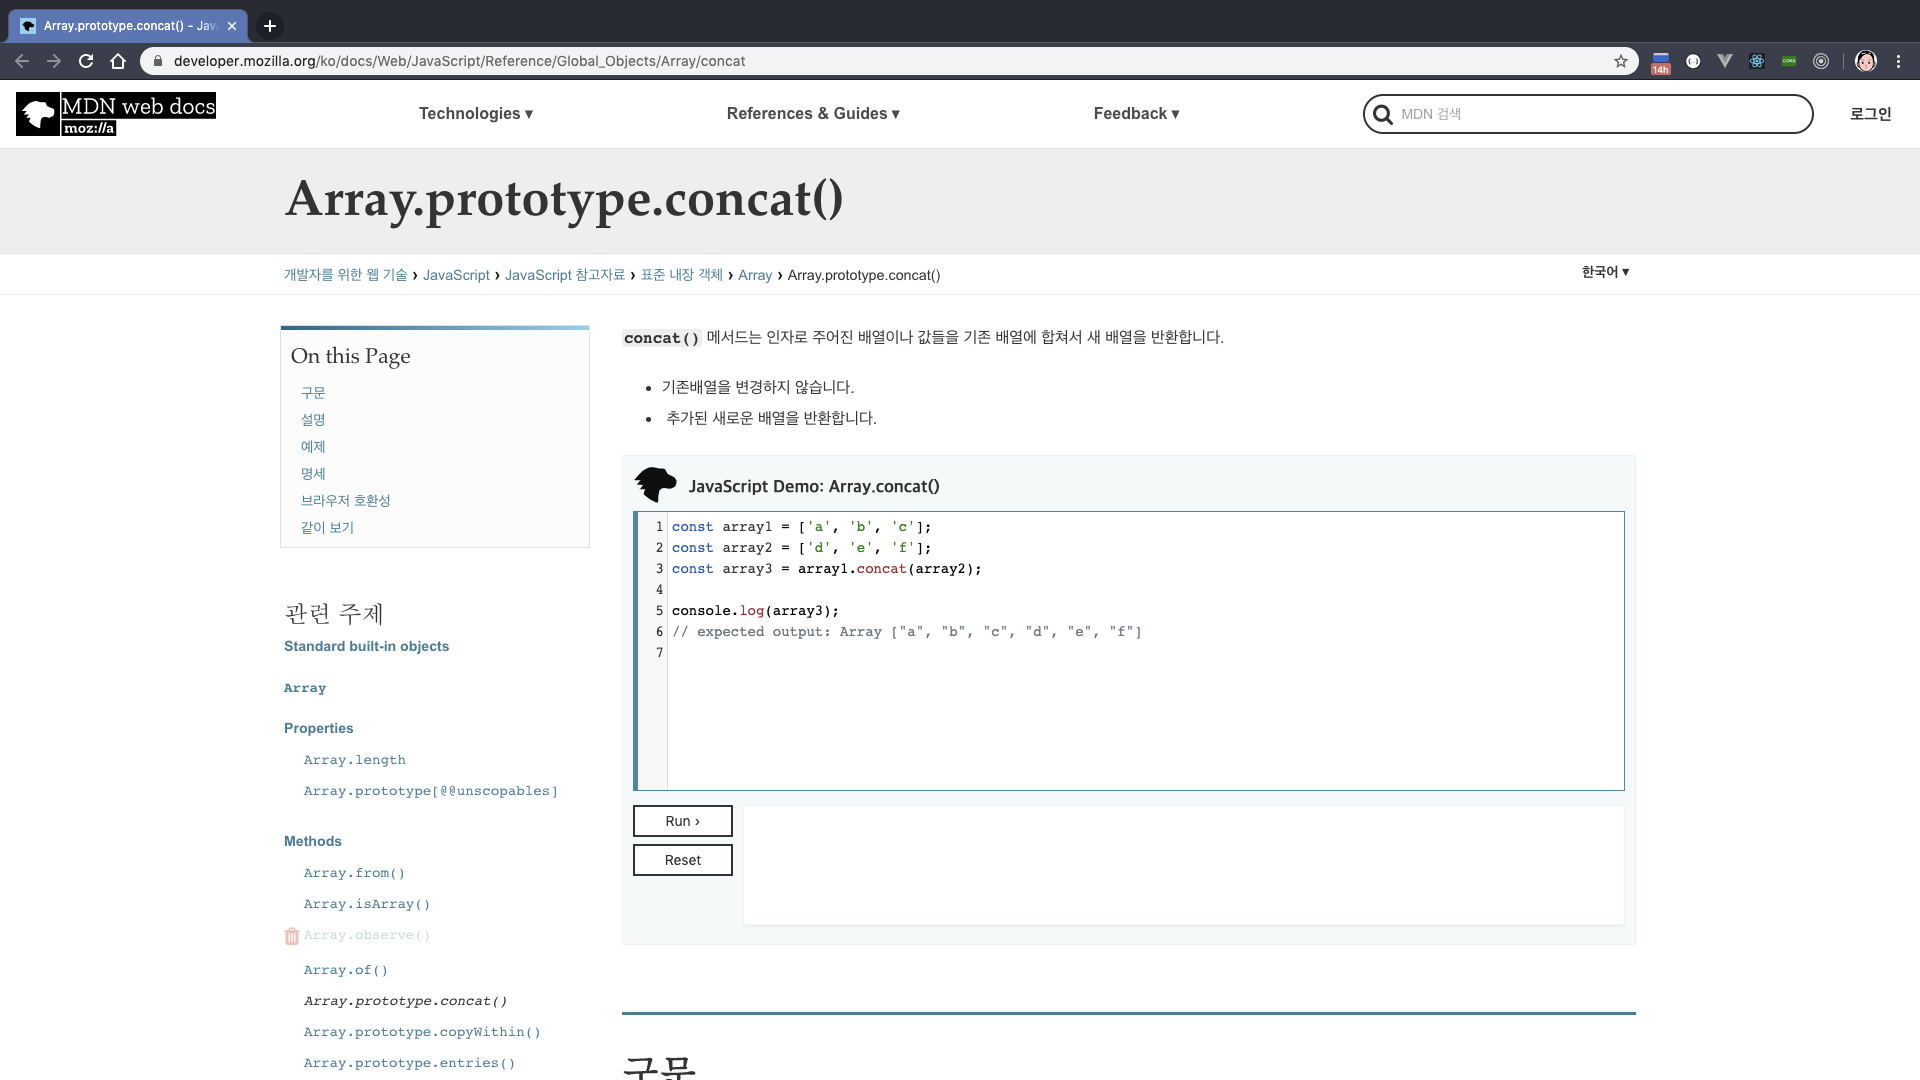Click the user profile avatar

pyautogui.click(x=1866, y=61)
